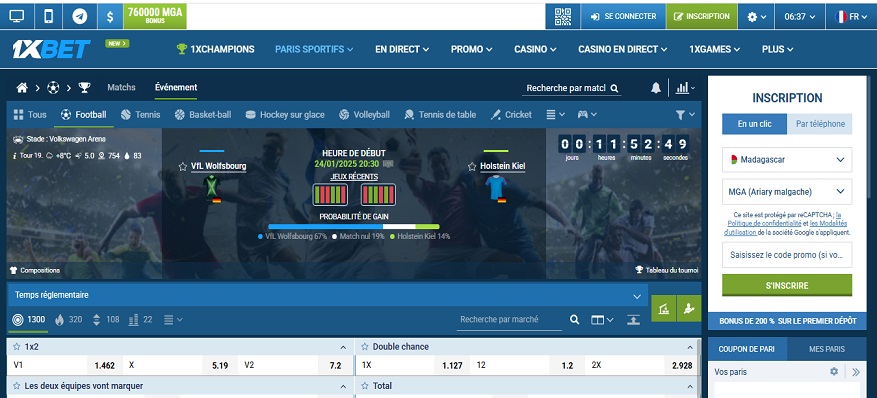This screenshot has width=877, height=398.
Task: Click the Telegram icon in top bar
Action: click(79, 17)
